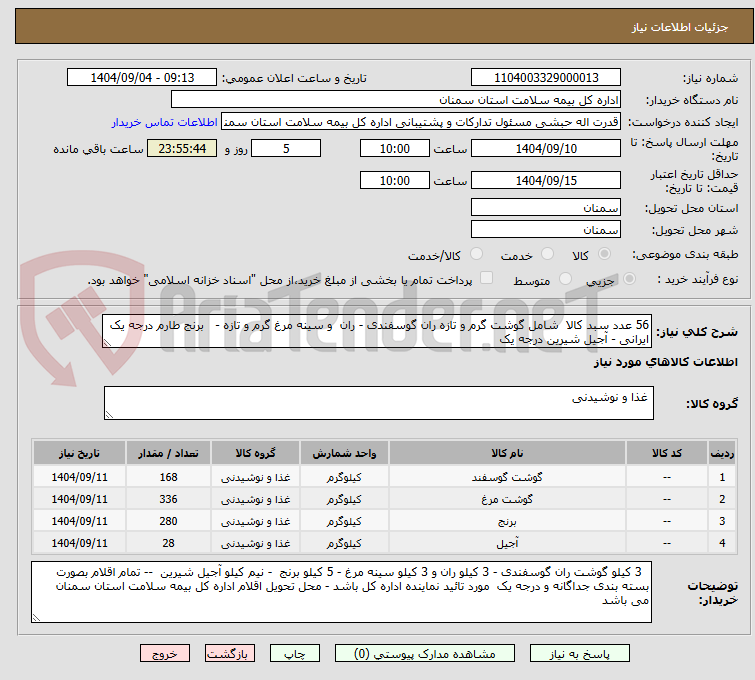Select the 'کالا' radio button

click(x=604, y=254)
